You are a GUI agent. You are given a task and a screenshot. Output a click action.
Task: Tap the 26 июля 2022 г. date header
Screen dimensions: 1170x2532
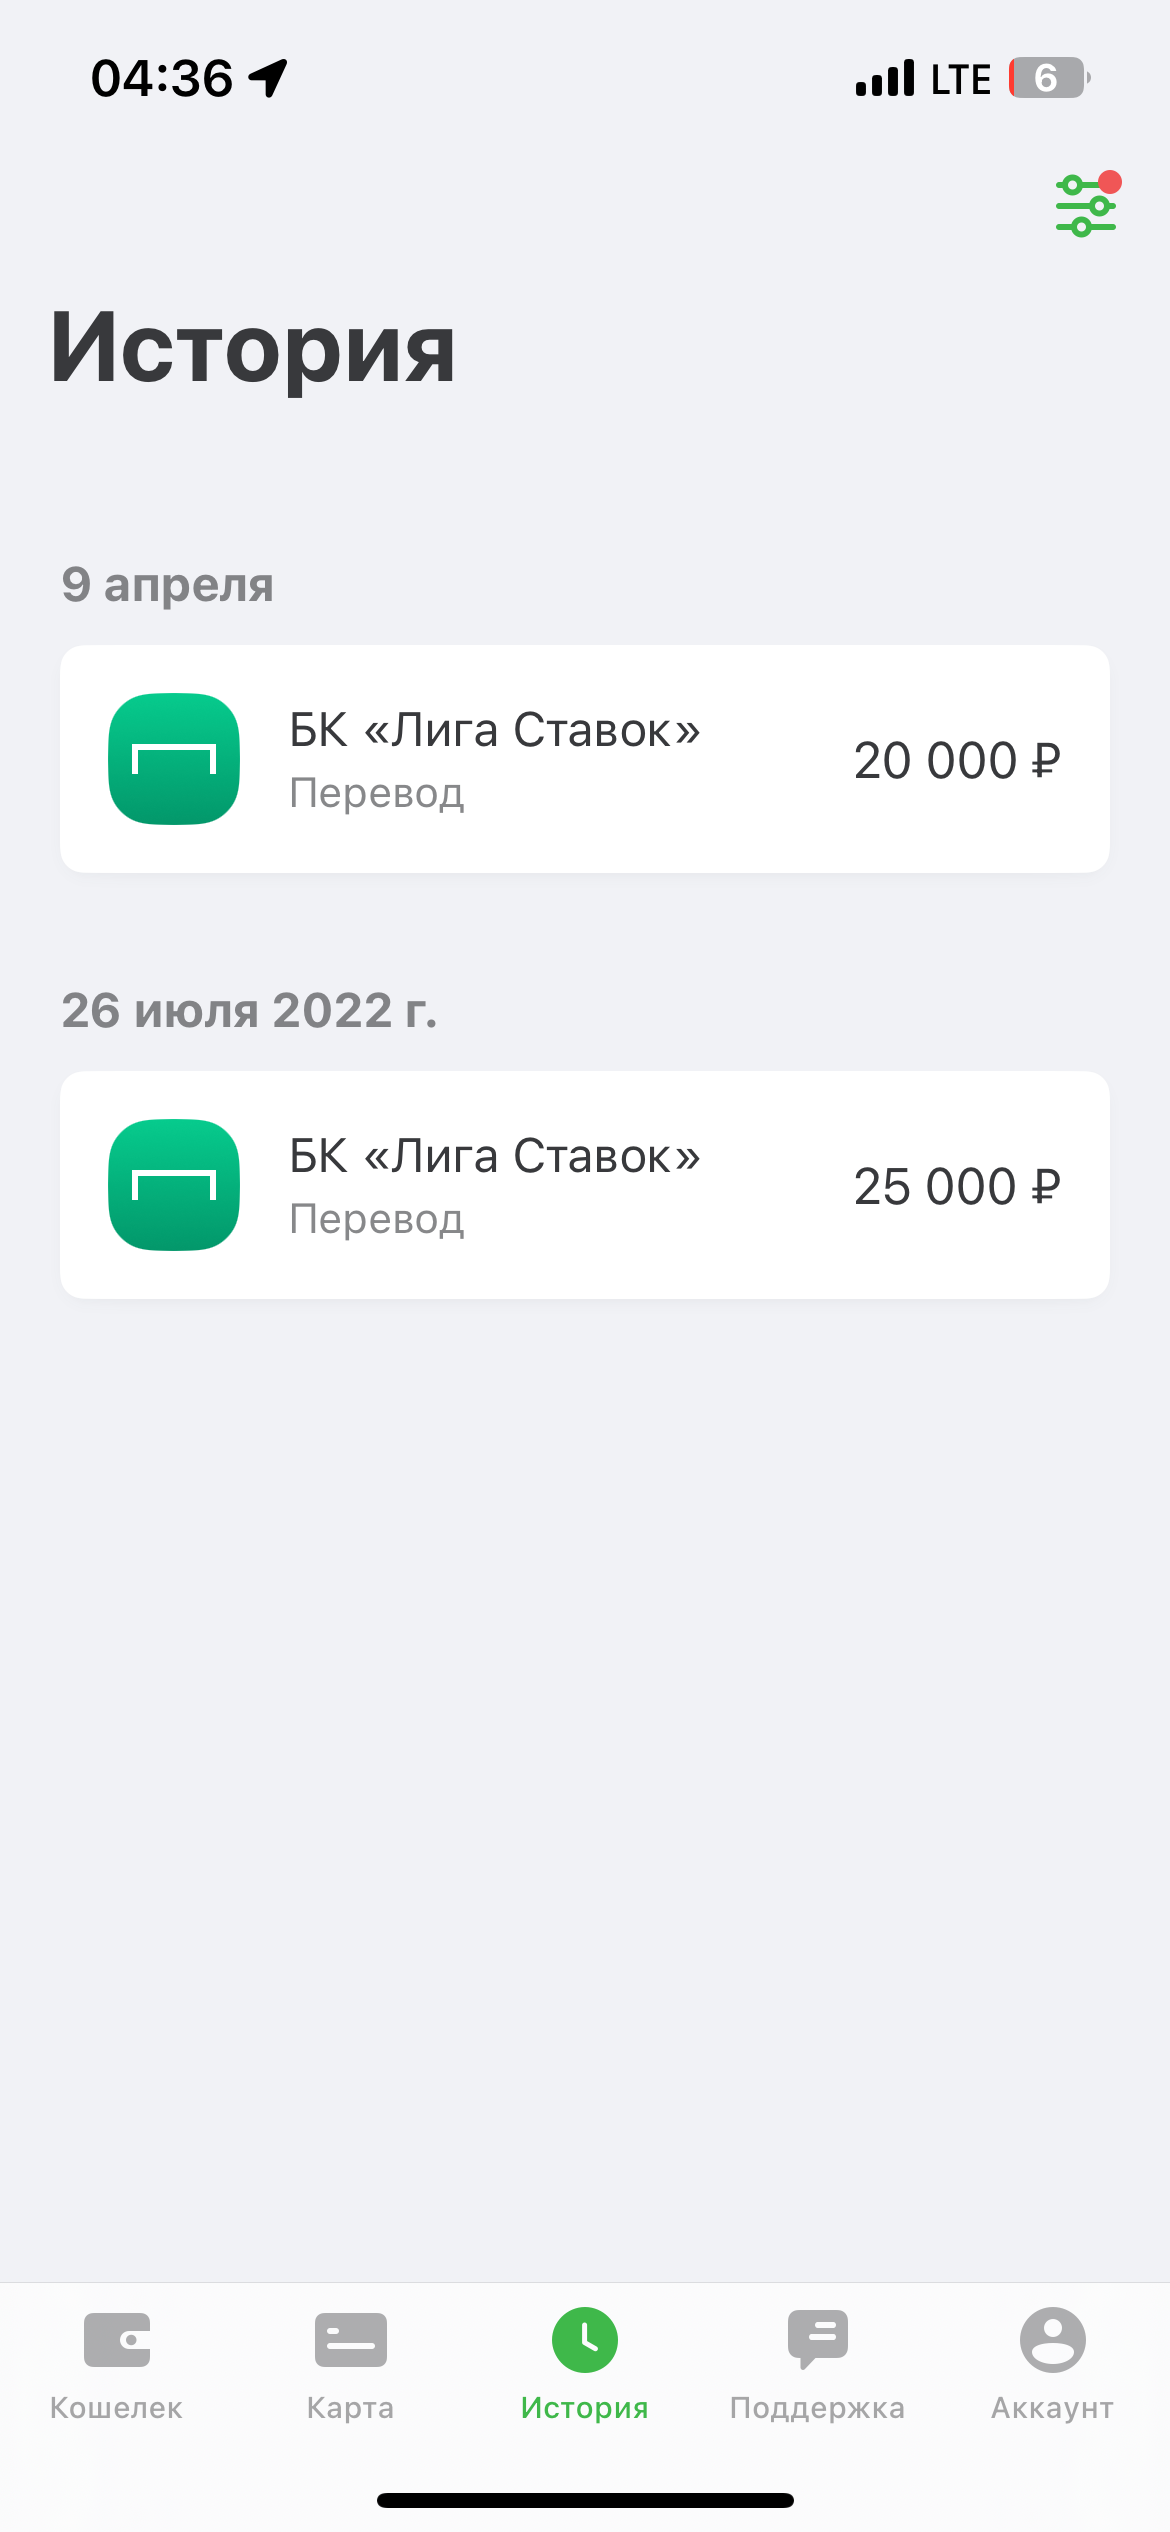click(250, 1010)
